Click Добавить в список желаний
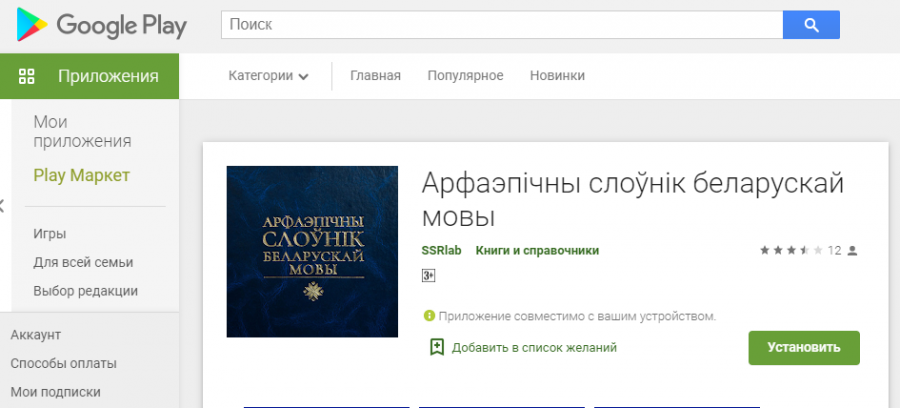 (534, 348)
